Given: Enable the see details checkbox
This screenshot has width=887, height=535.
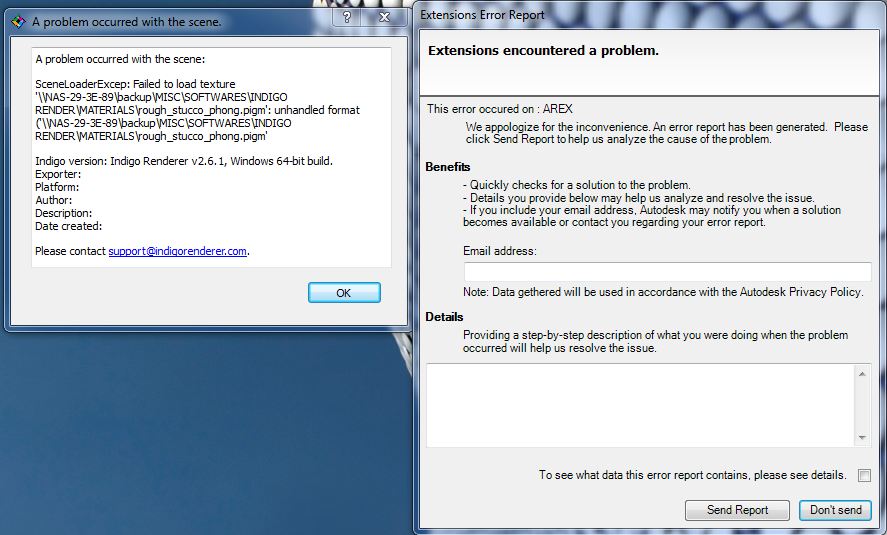Looking at the screenshot, I should (x=864, y=475).
